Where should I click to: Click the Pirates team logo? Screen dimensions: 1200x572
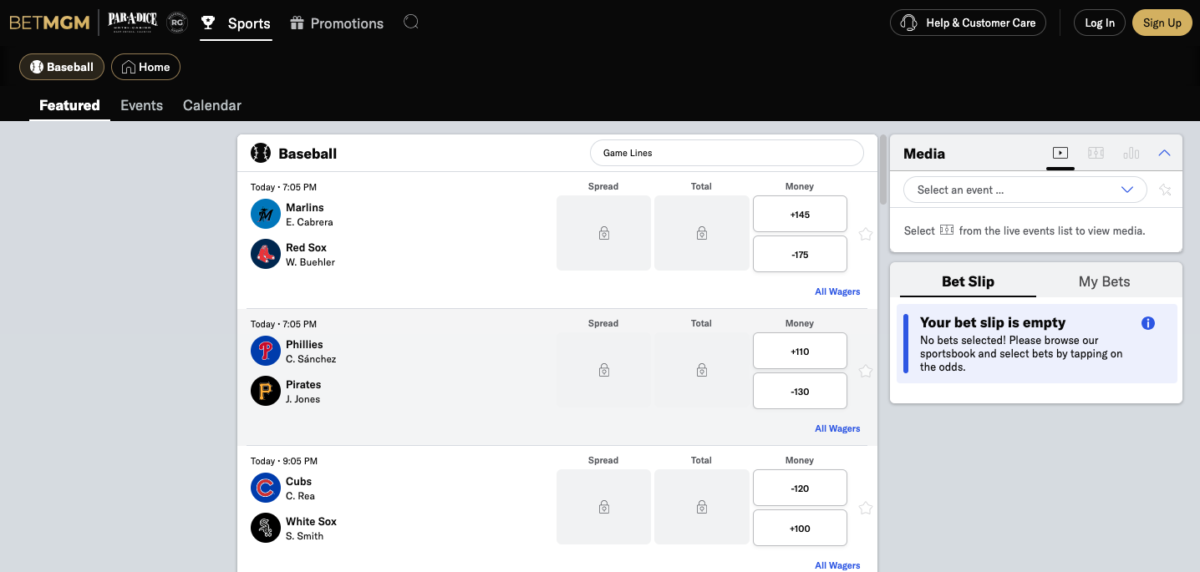point(265,391)
